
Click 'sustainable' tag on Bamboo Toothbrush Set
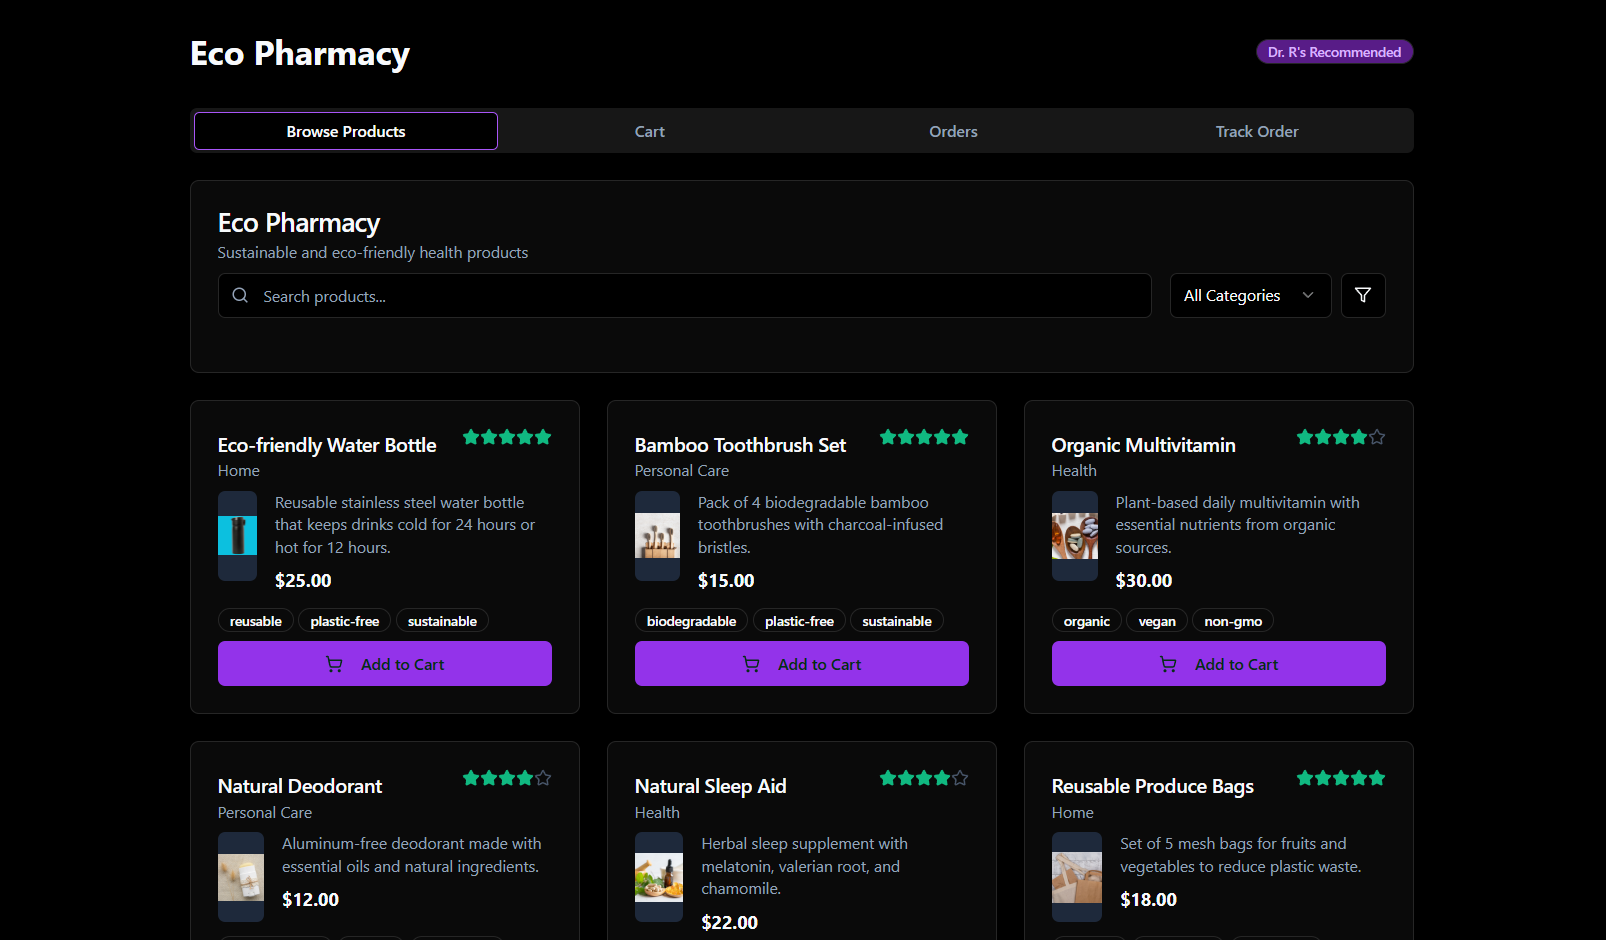(897, 621)
